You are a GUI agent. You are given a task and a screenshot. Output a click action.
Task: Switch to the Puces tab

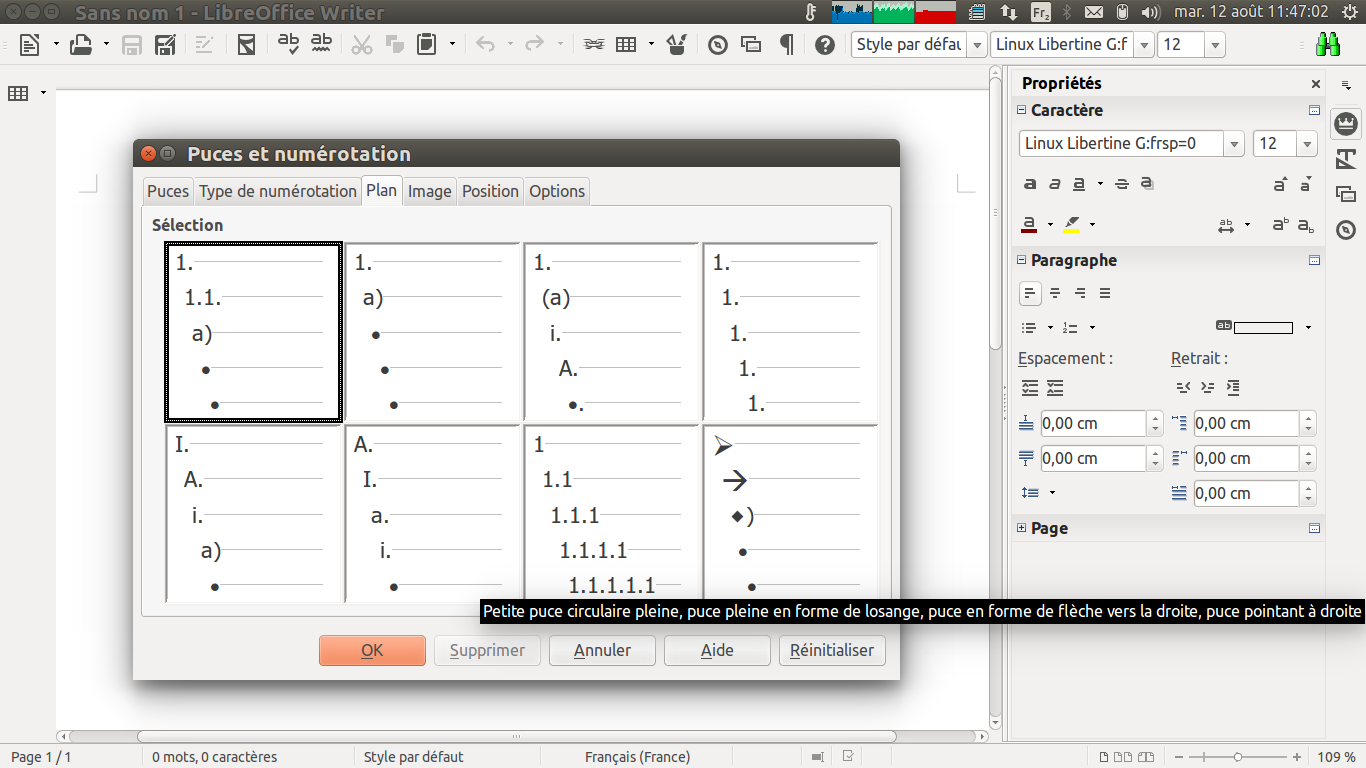point(167,191)
